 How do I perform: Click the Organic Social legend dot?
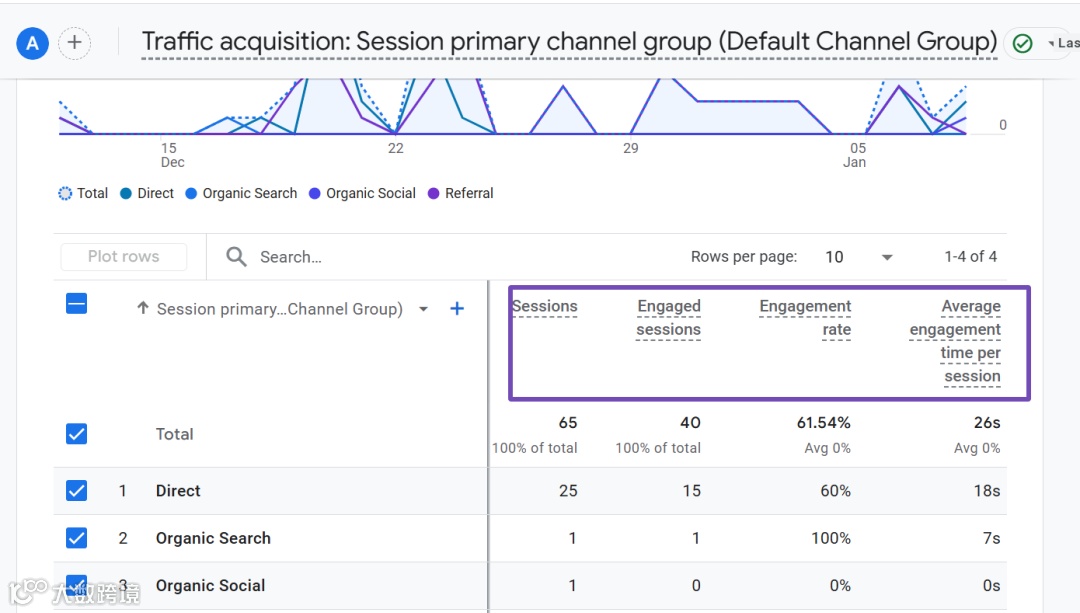pyautogui.click(x=315, y=194)
